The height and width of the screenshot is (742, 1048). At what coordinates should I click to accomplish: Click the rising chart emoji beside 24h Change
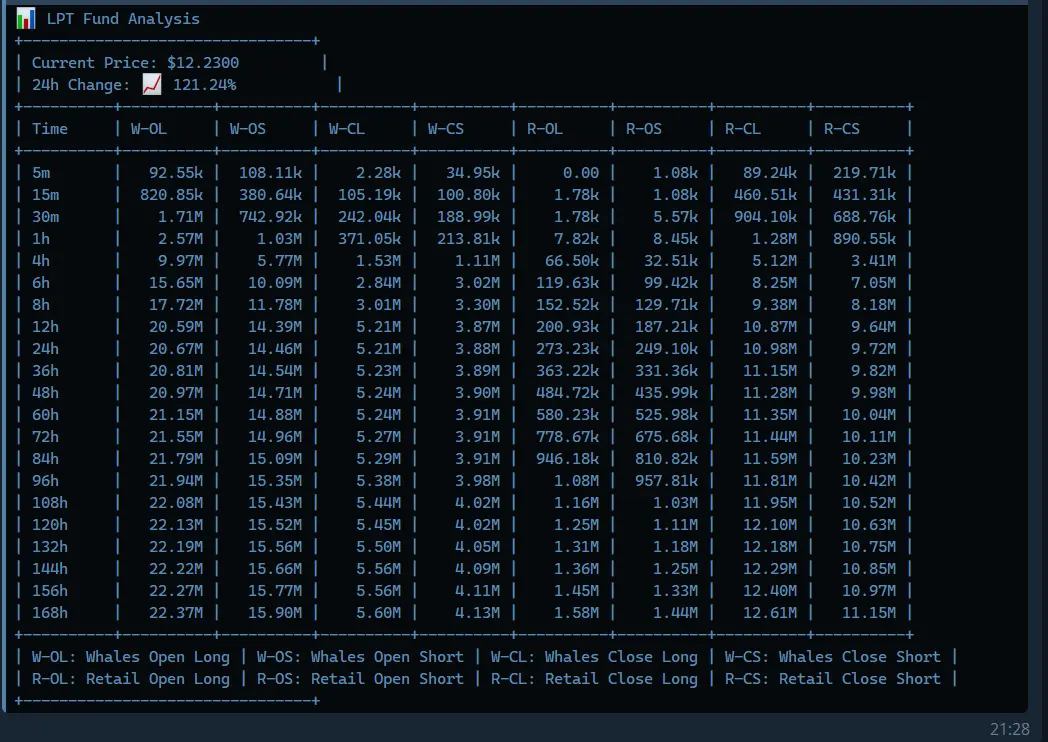pos(152,85)
